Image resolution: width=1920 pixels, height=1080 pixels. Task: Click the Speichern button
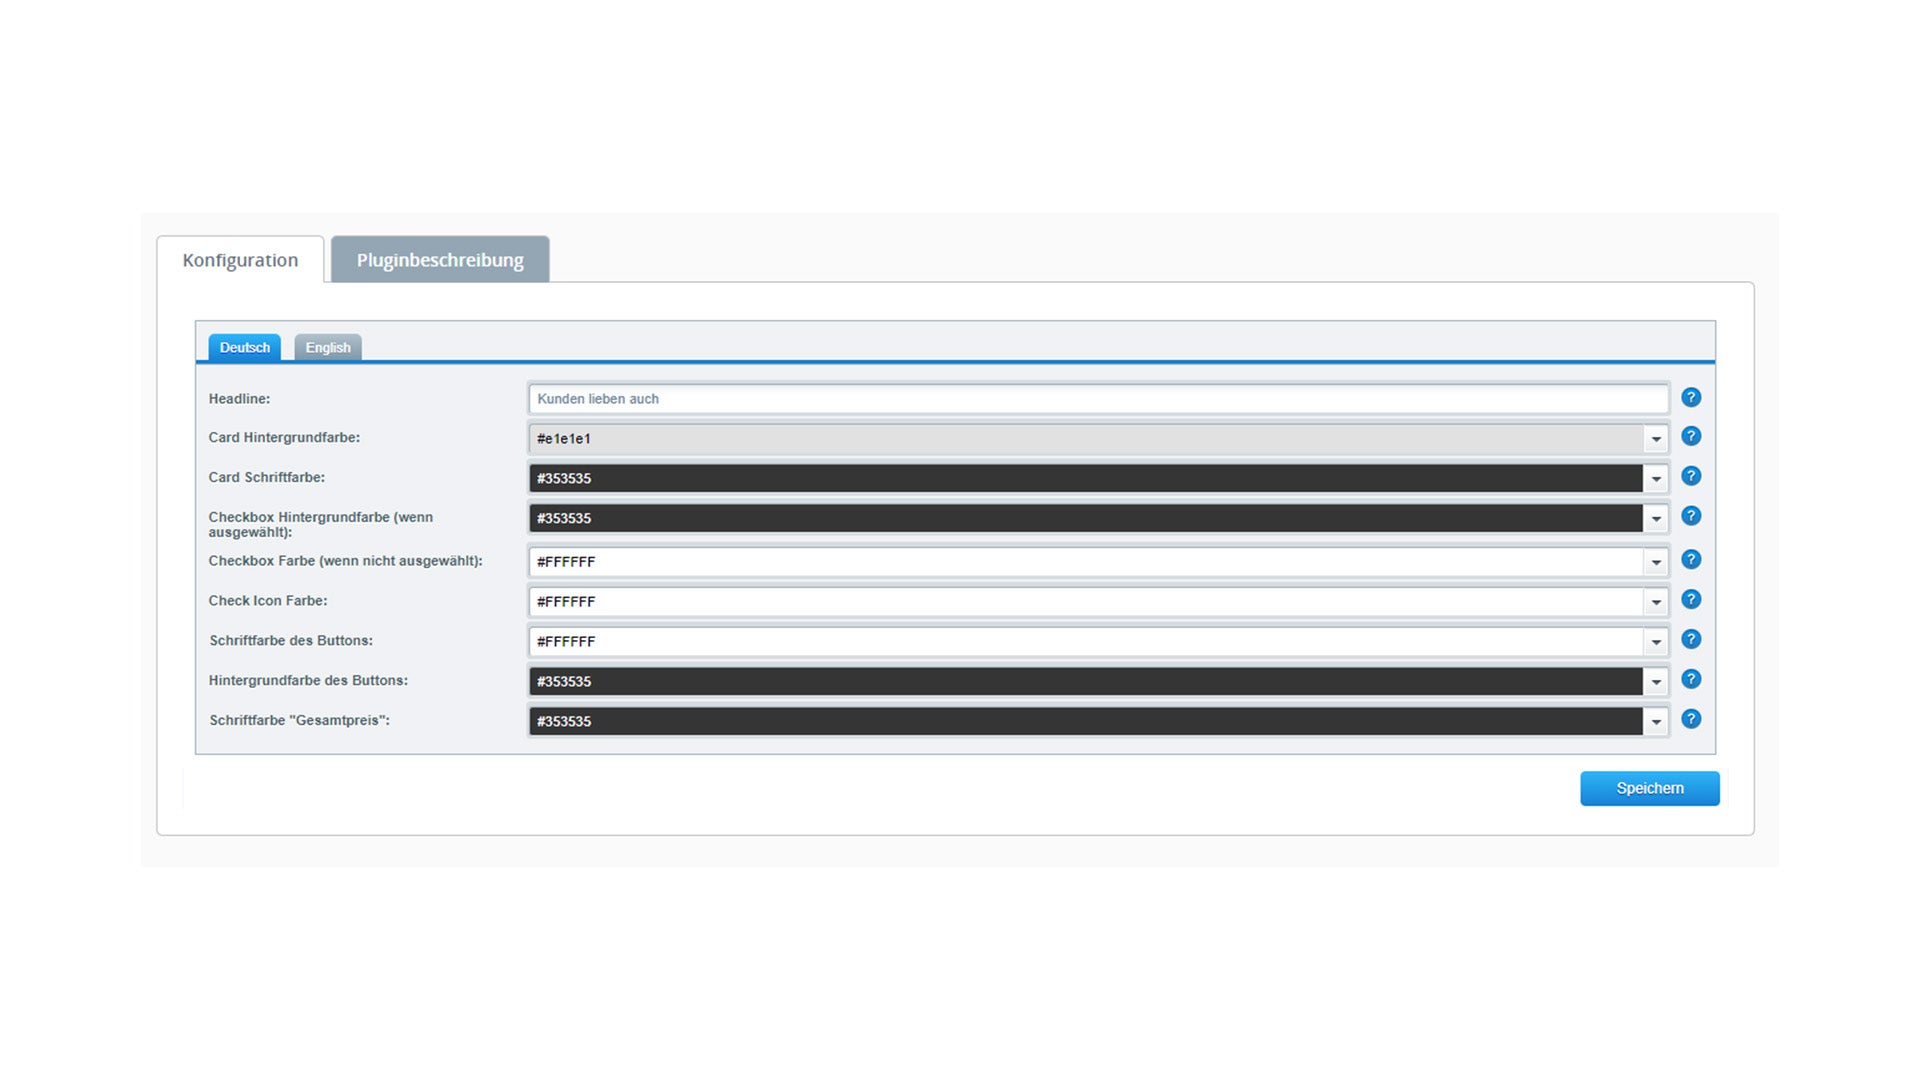[1650, 788]
